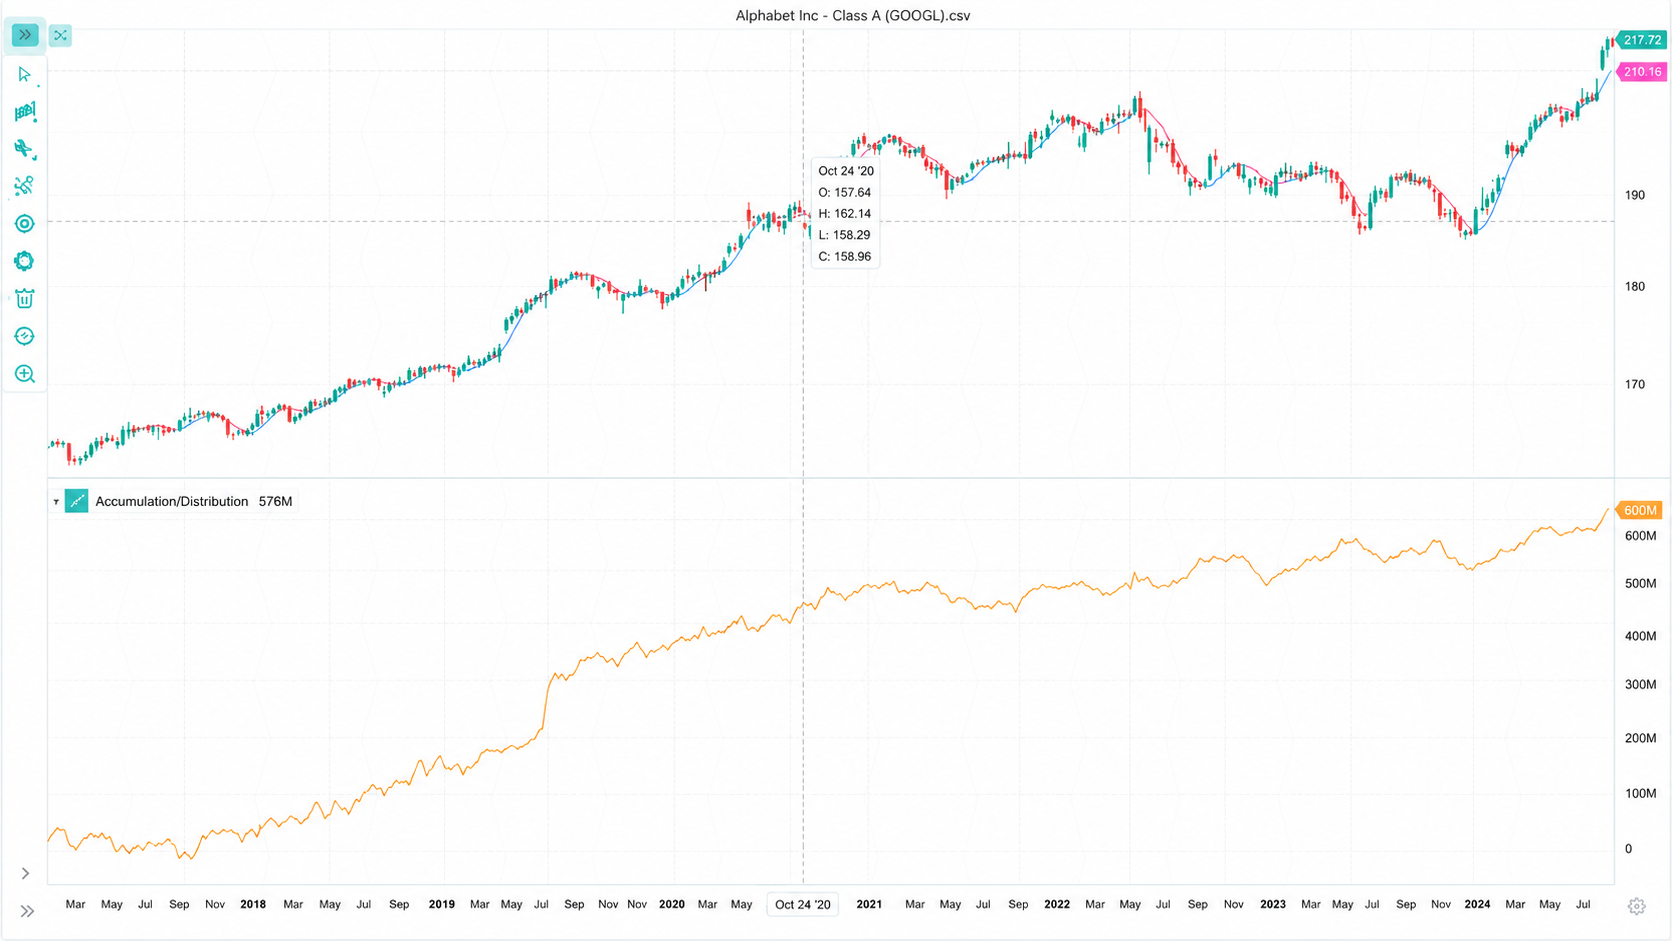
Task: Click the 170 price axis label
Action: coord(1635,384)
